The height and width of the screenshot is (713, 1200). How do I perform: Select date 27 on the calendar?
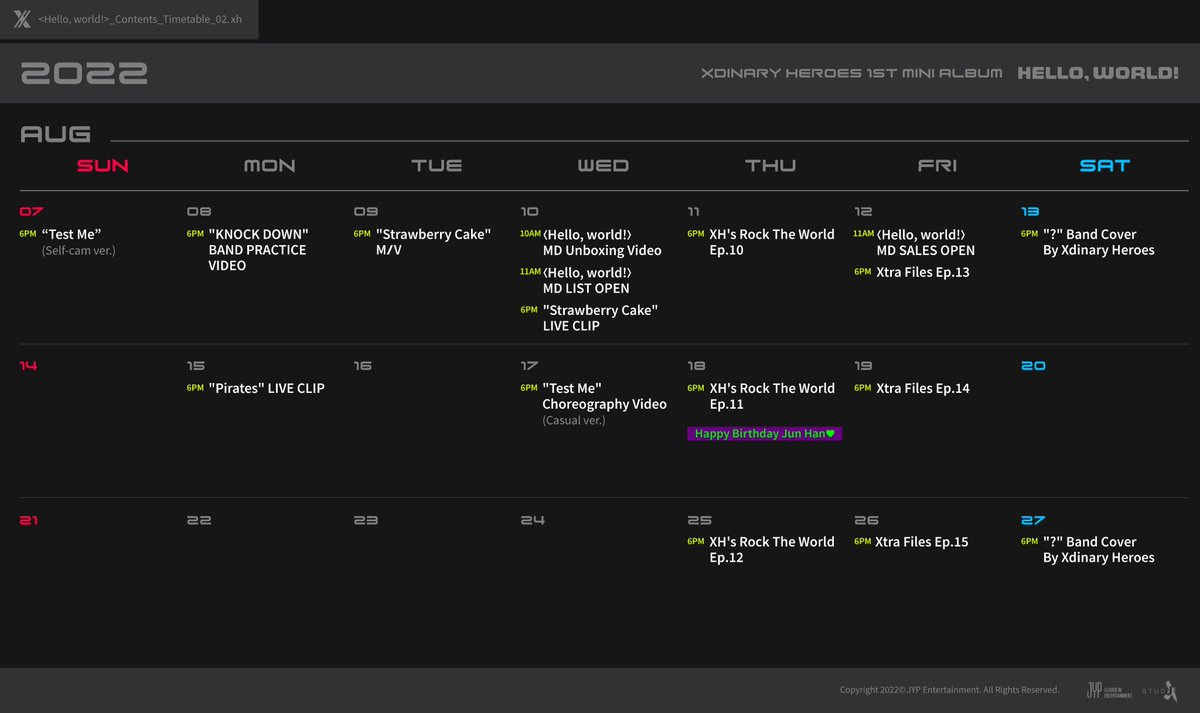[1034, 520]
